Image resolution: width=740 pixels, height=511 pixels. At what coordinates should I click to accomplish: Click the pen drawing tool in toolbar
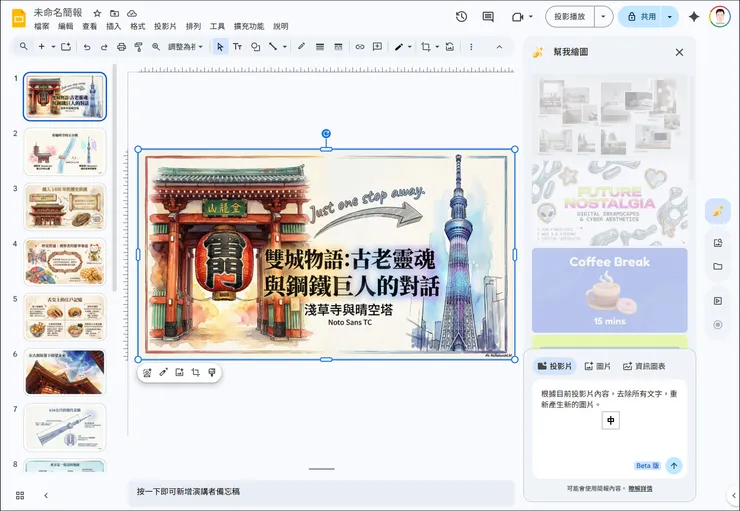[399, 47]
